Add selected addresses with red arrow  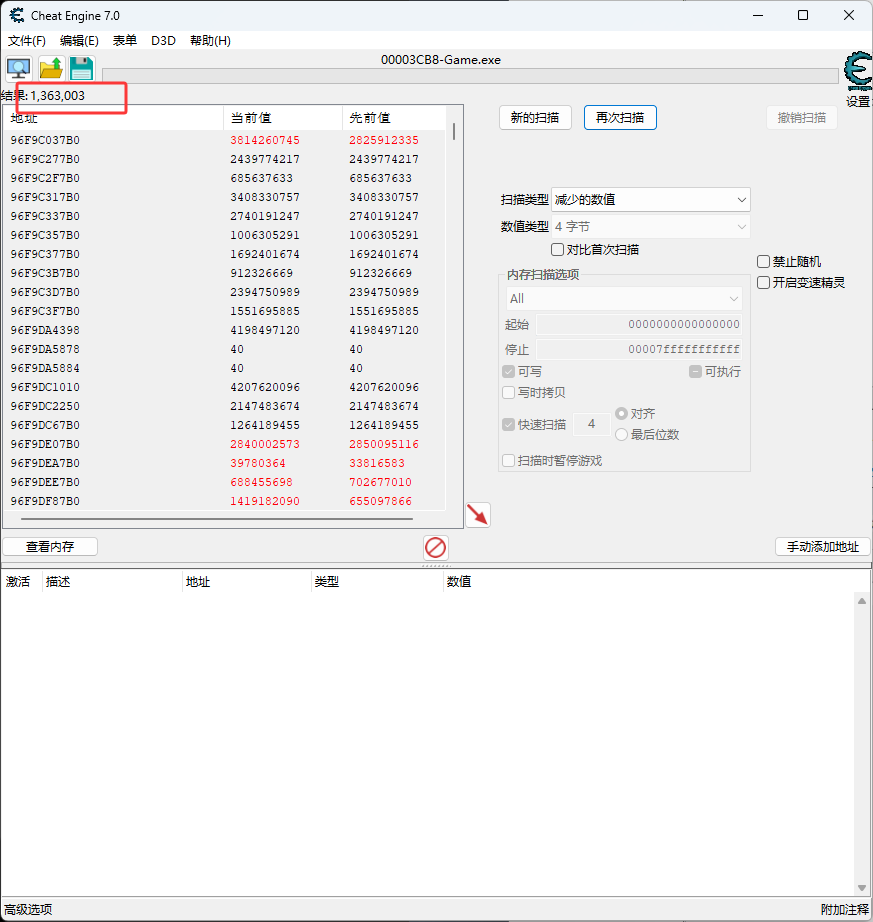478,515
